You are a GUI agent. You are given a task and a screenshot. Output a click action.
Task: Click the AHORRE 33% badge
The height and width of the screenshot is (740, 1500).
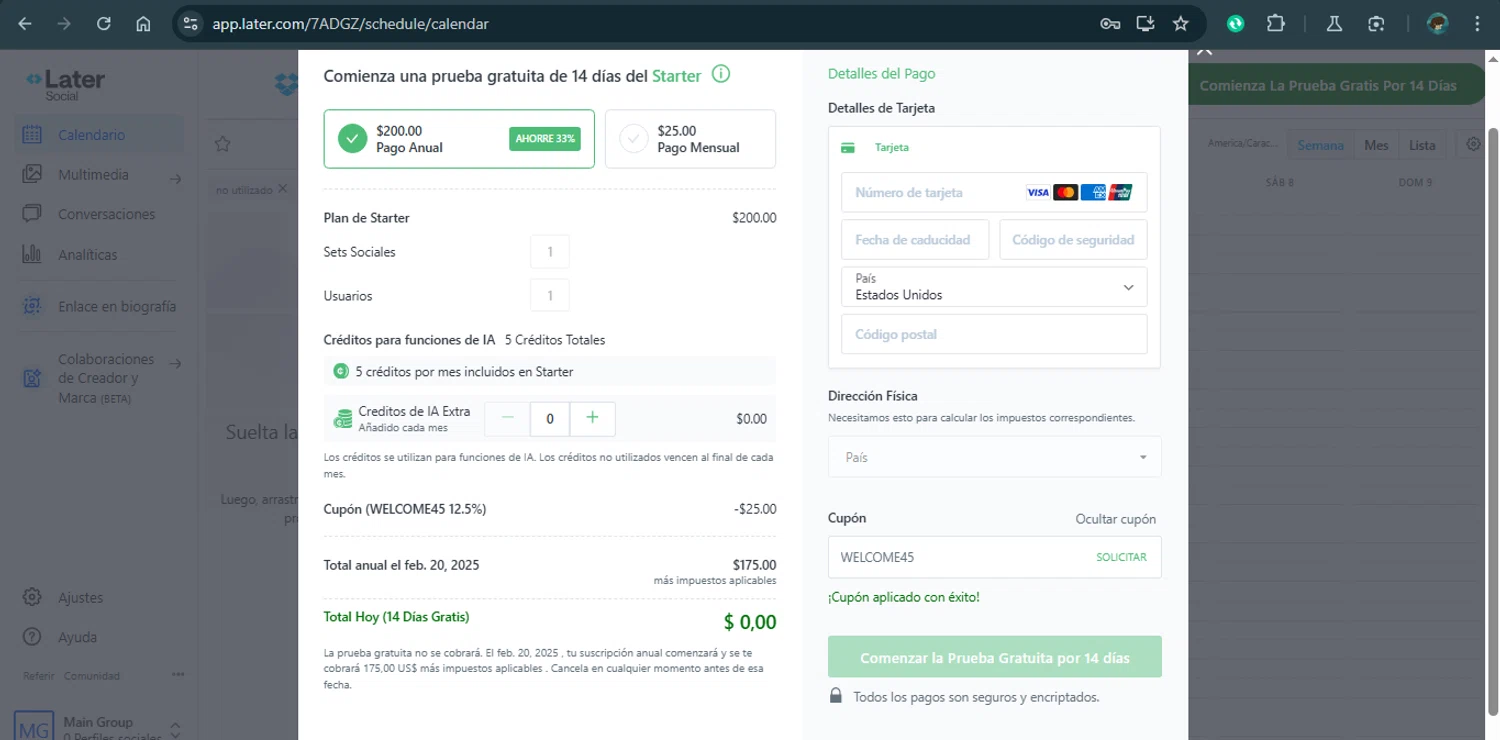coord(545,139)
